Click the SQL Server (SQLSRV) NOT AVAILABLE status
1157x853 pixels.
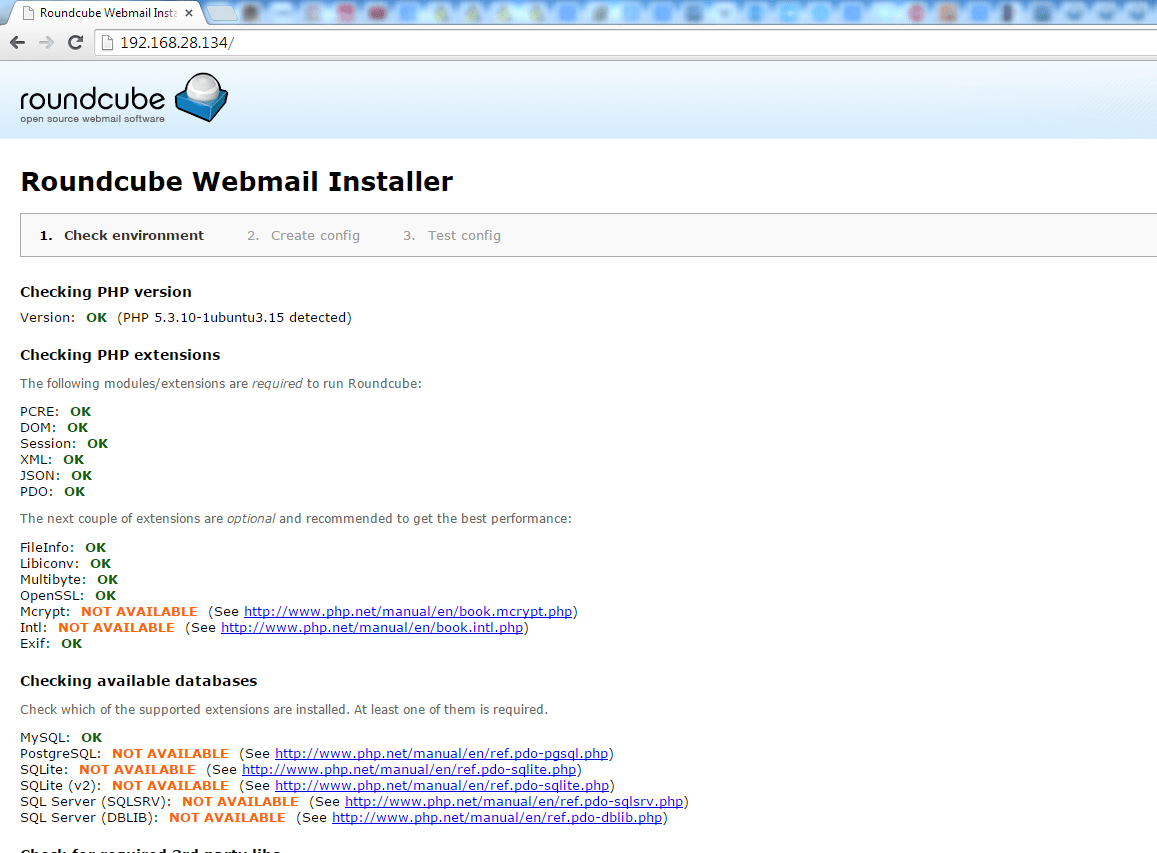point(241,802)
